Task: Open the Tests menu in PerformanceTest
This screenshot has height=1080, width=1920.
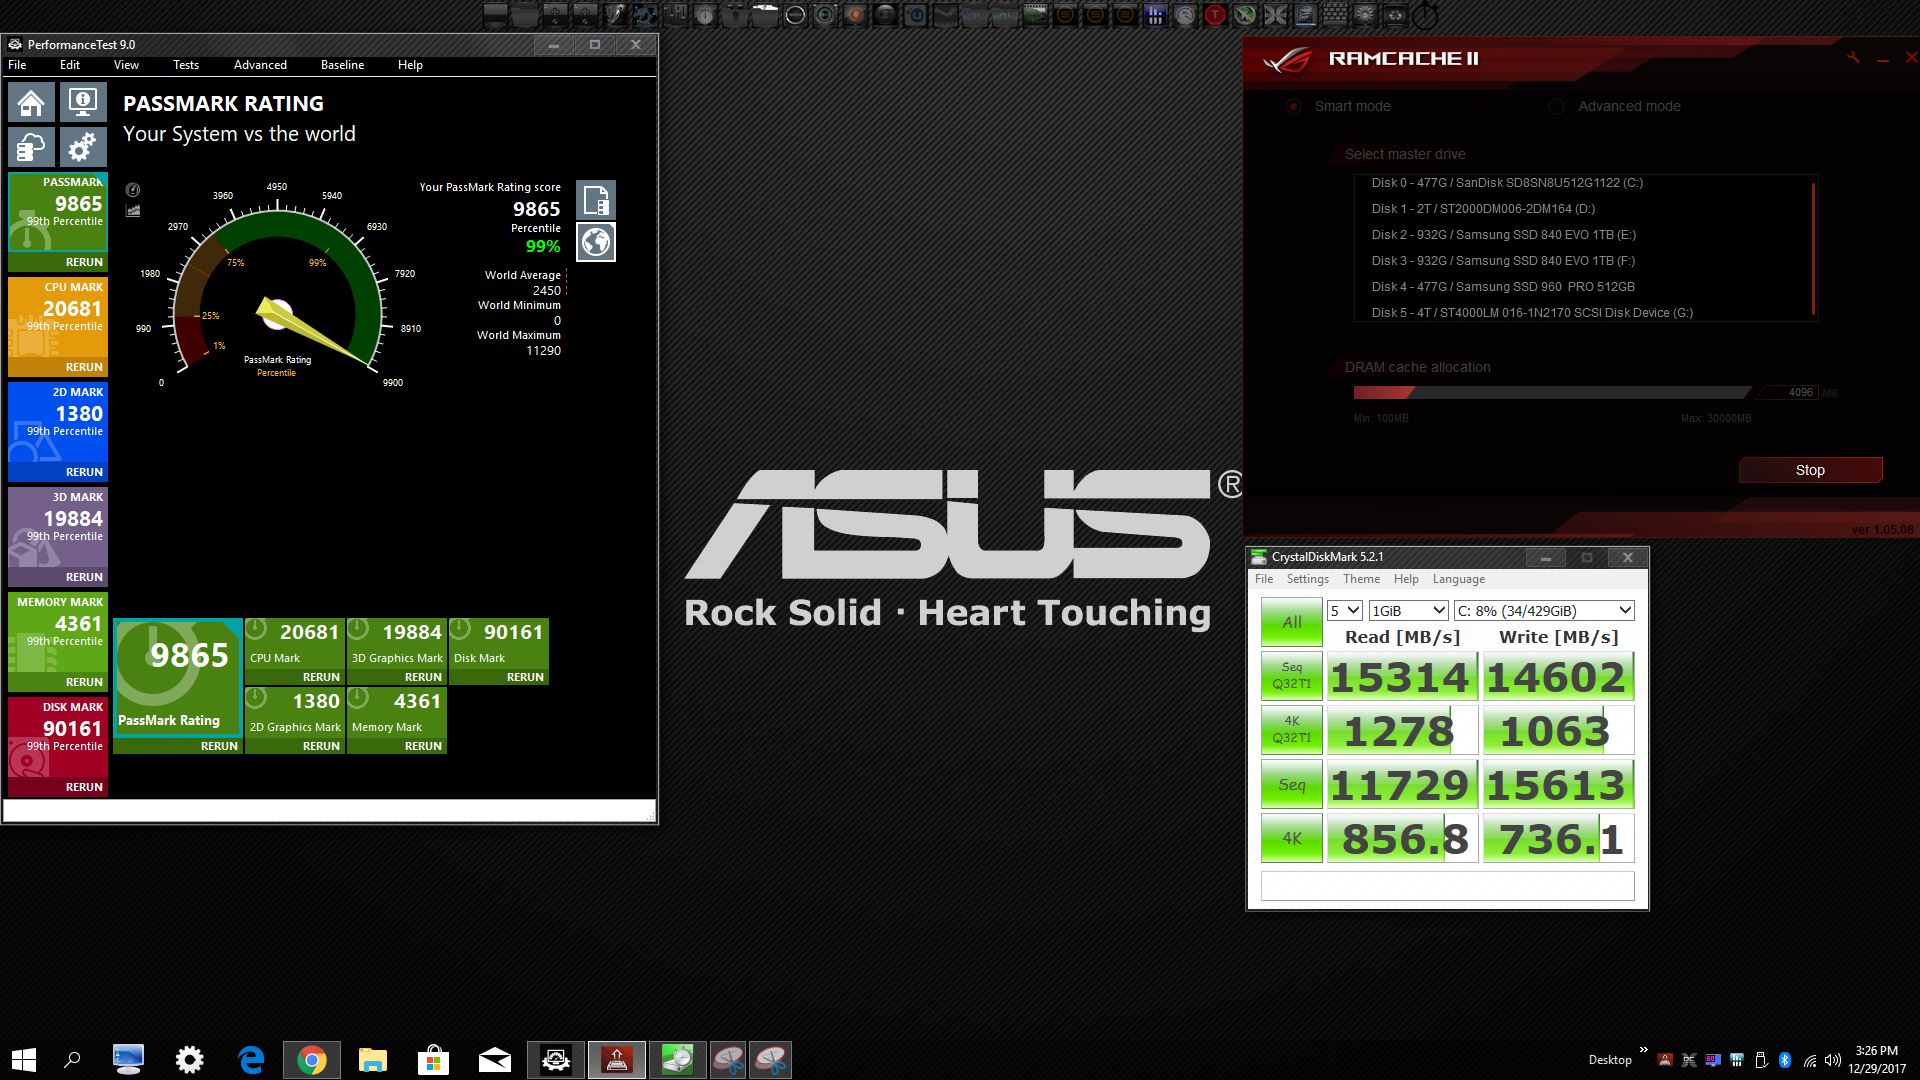Action: tap(186, 65)
